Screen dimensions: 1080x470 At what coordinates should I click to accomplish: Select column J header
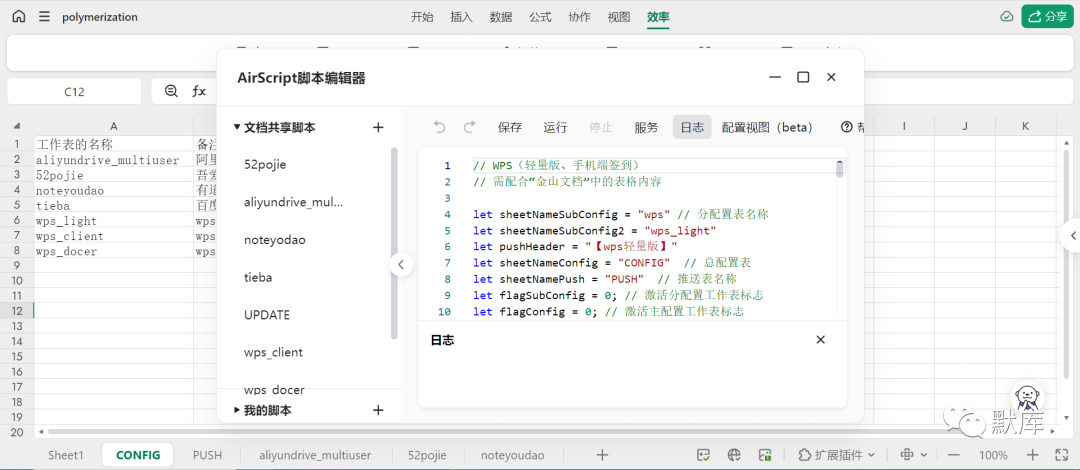coord(965,126)
